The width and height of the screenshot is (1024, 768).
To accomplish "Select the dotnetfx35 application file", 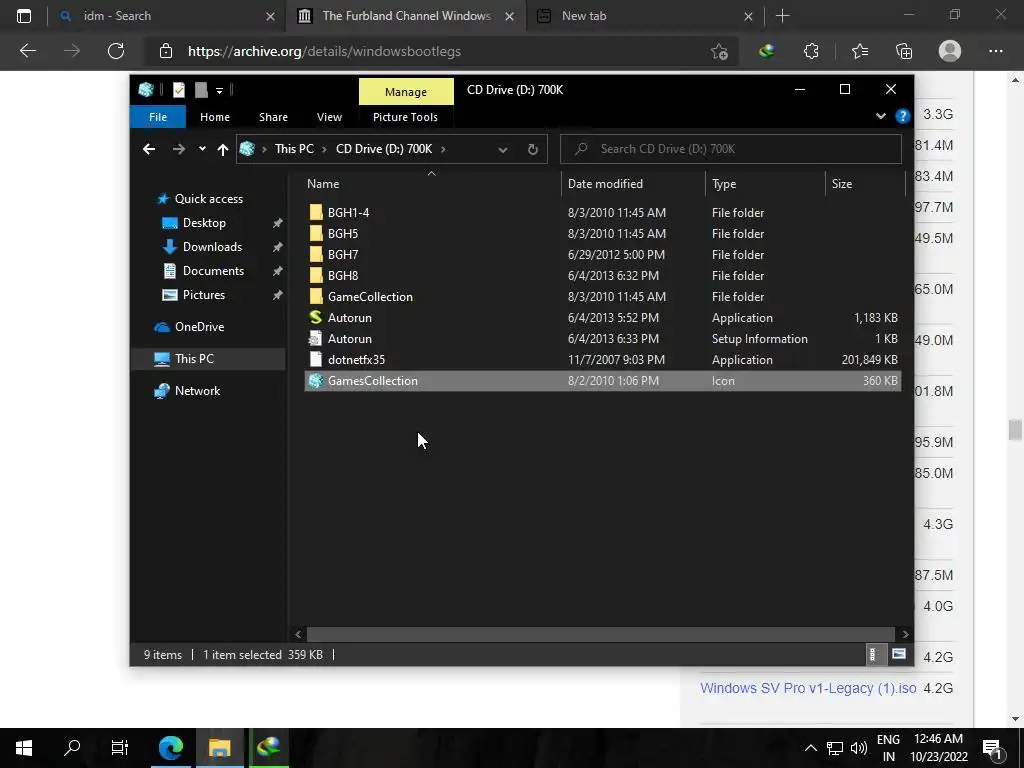I will coord(603,360).
